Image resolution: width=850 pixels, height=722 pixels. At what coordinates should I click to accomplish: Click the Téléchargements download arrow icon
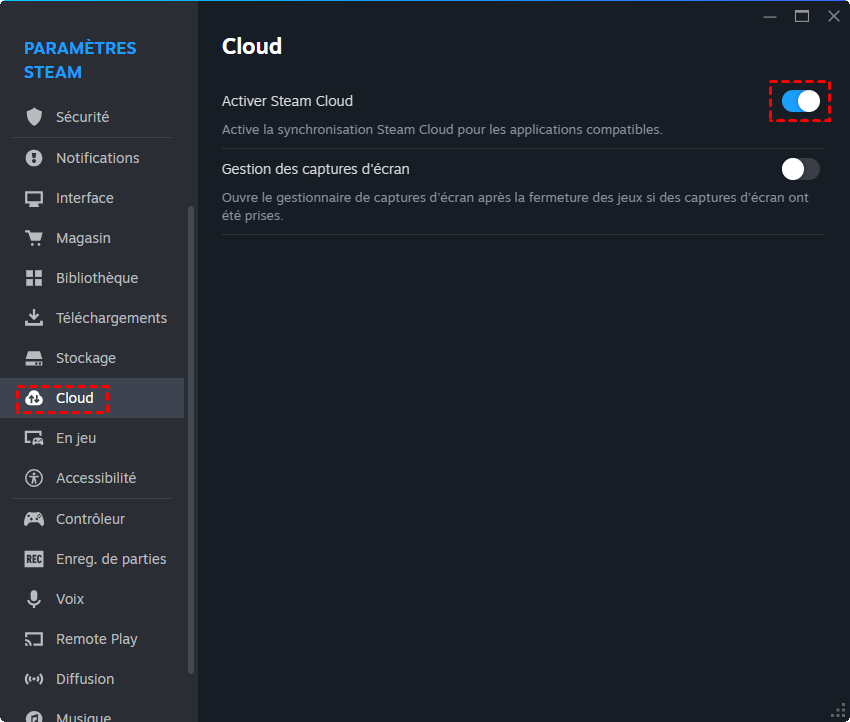[x=35, y=318]
